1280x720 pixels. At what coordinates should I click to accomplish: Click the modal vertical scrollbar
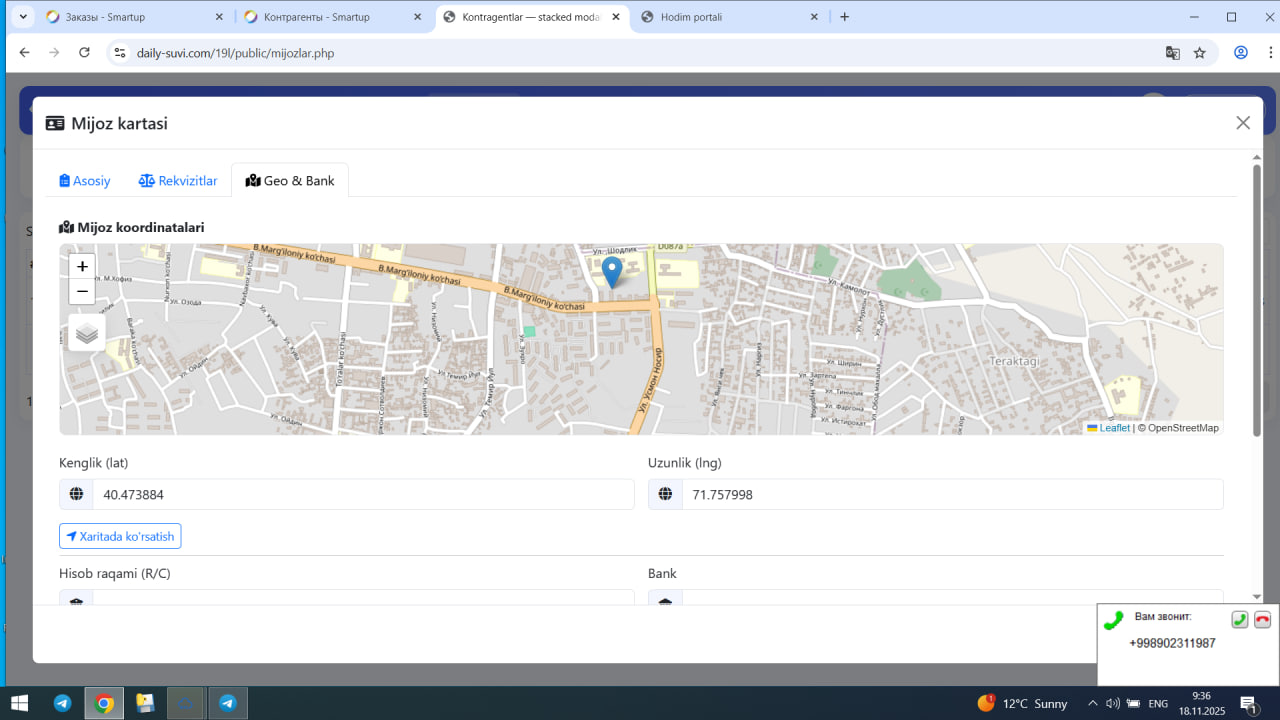pyautogui.click(x=1257, y=300)
